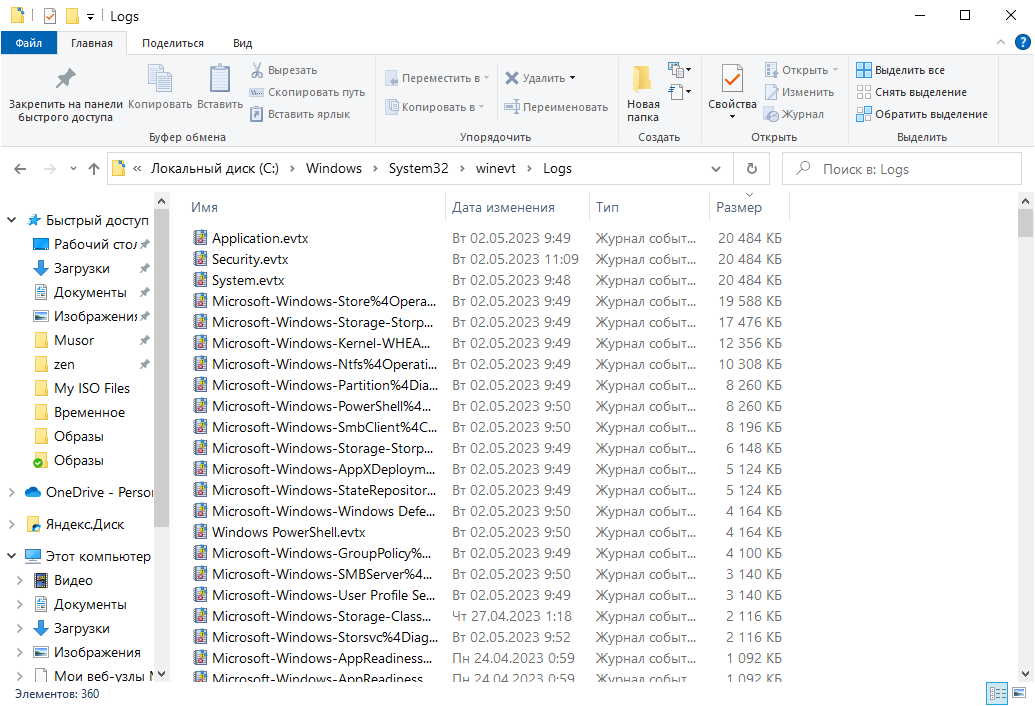Select Windows PowerShell.evtx file

[288, 532]
